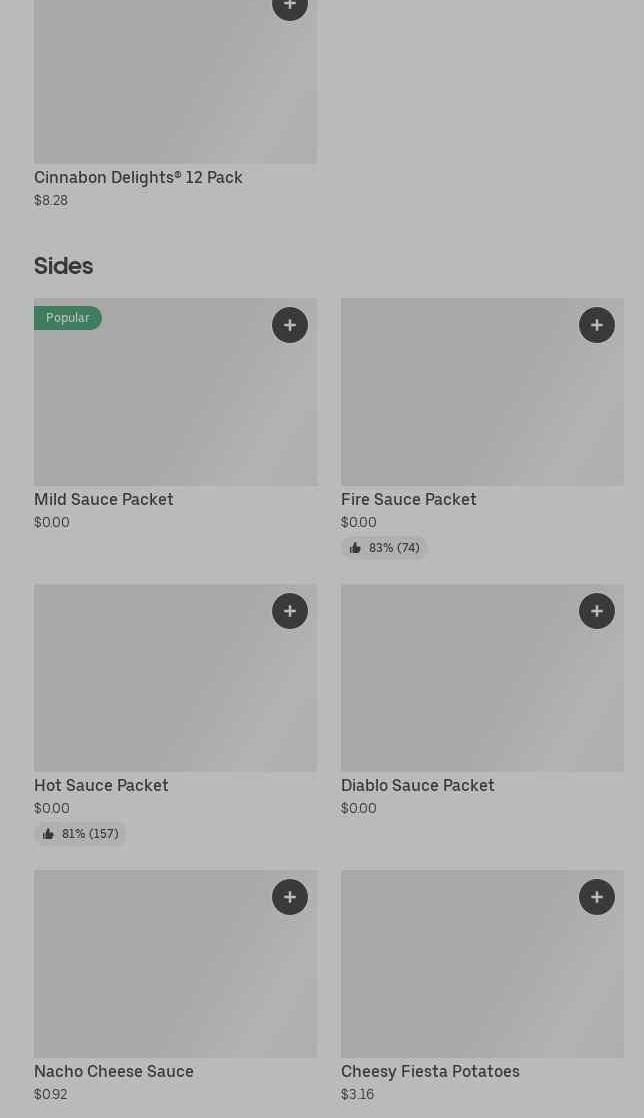Viewport: 644px width, 1118px height.
Task: Open the Fire Sauce Packet item title
Action: pos(409,499)
